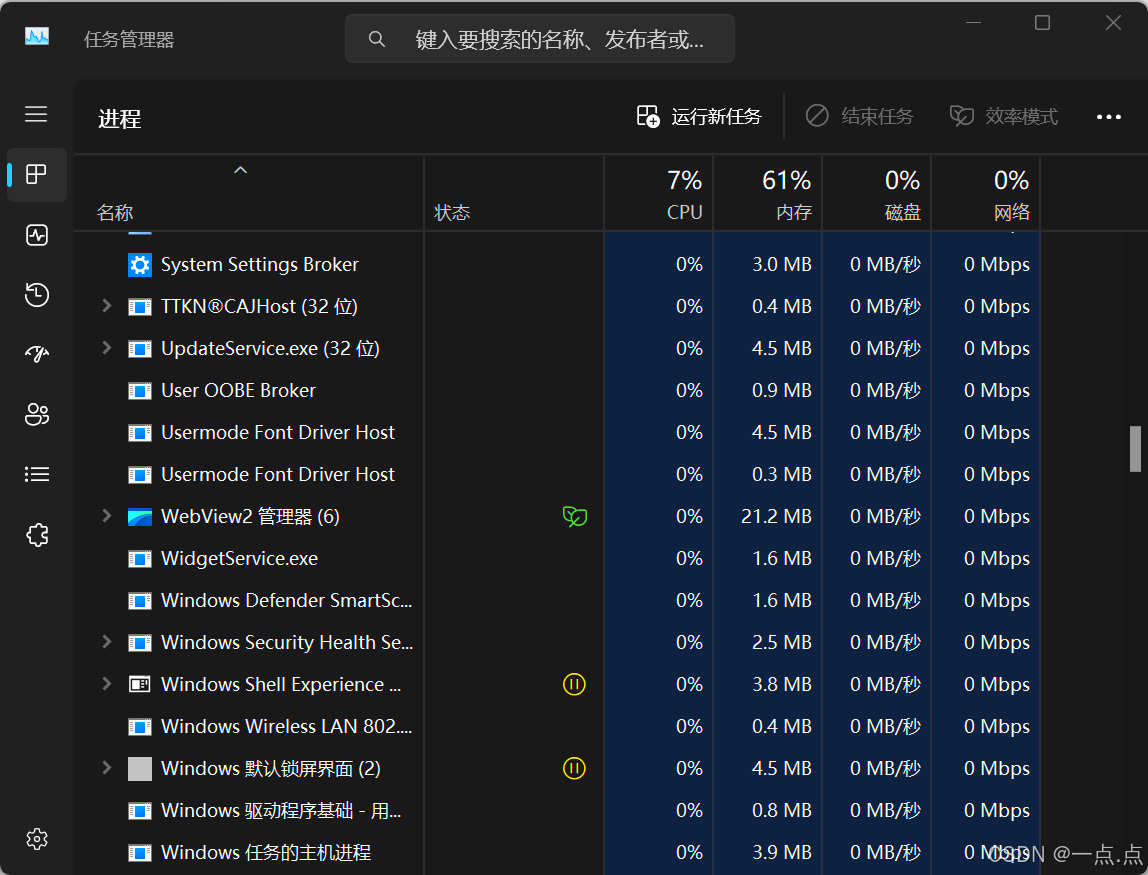
Task: Select the System Settings Broker row
Action: tap(557, 264)
